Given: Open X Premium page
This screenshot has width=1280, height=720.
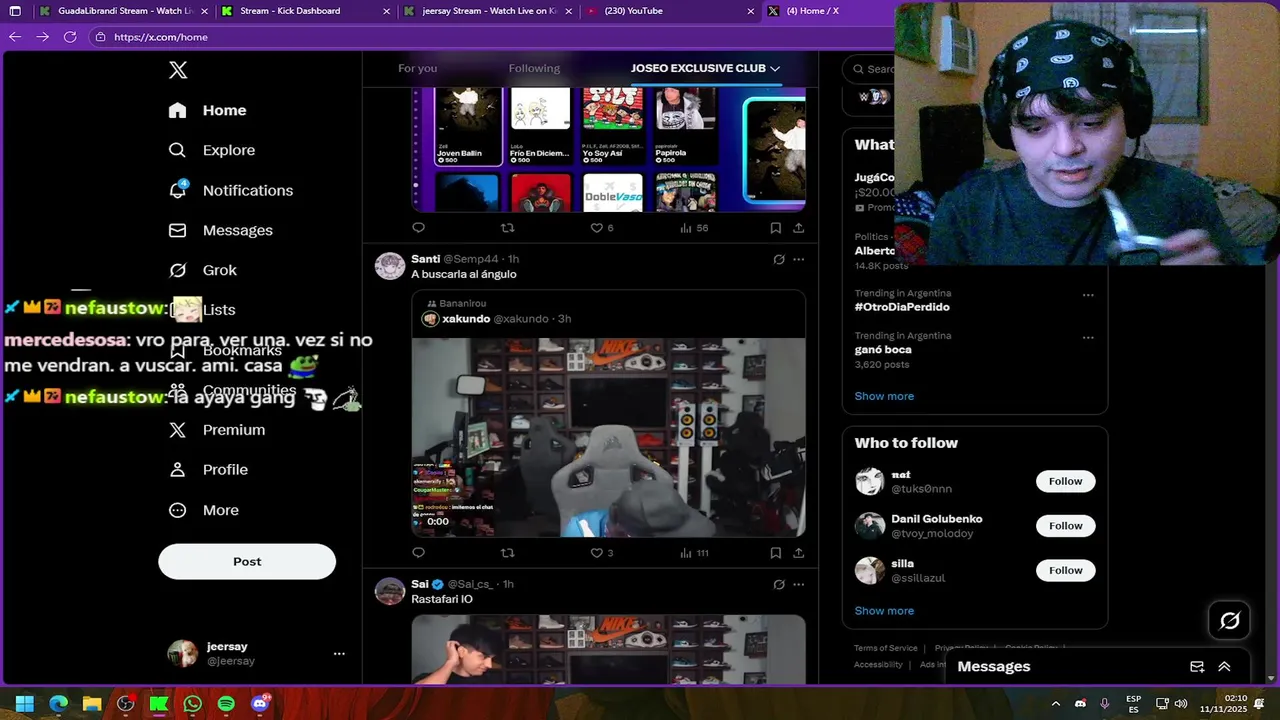Looking at the screenshot, I should point(217,430).
